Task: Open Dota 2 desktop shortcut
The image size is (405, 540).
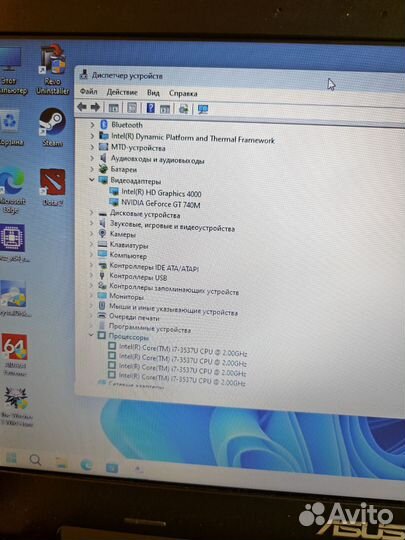Action: (x=52, y=187)
